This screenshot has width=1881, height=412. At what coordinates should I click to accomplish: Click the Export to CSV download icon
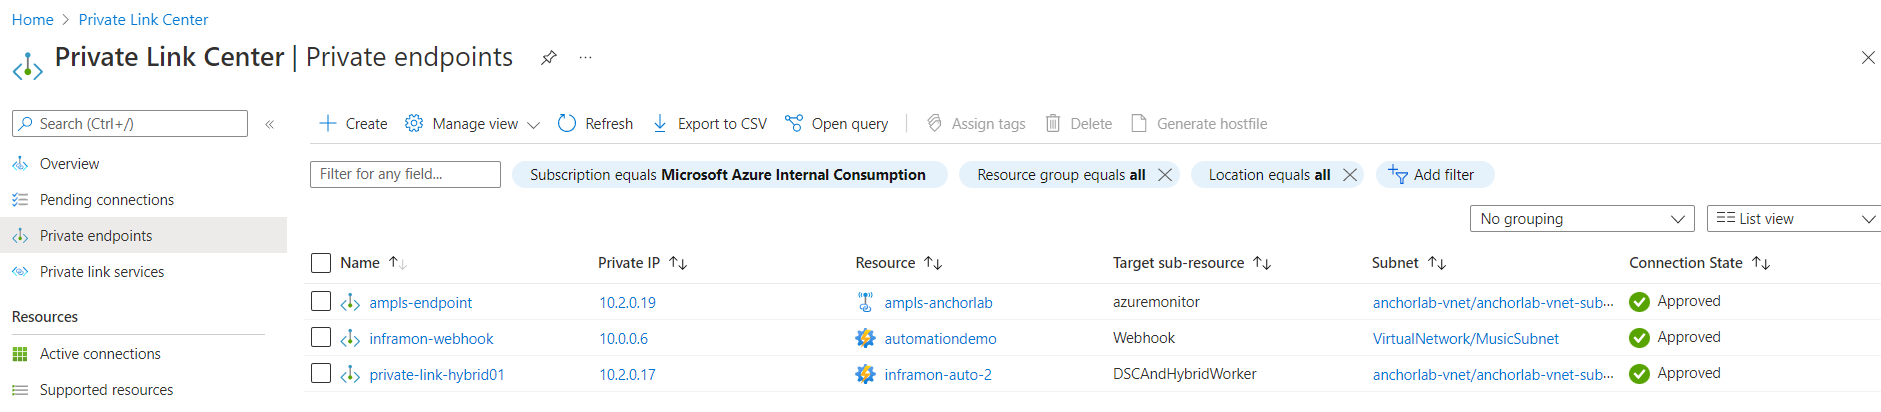click(660, 123)
